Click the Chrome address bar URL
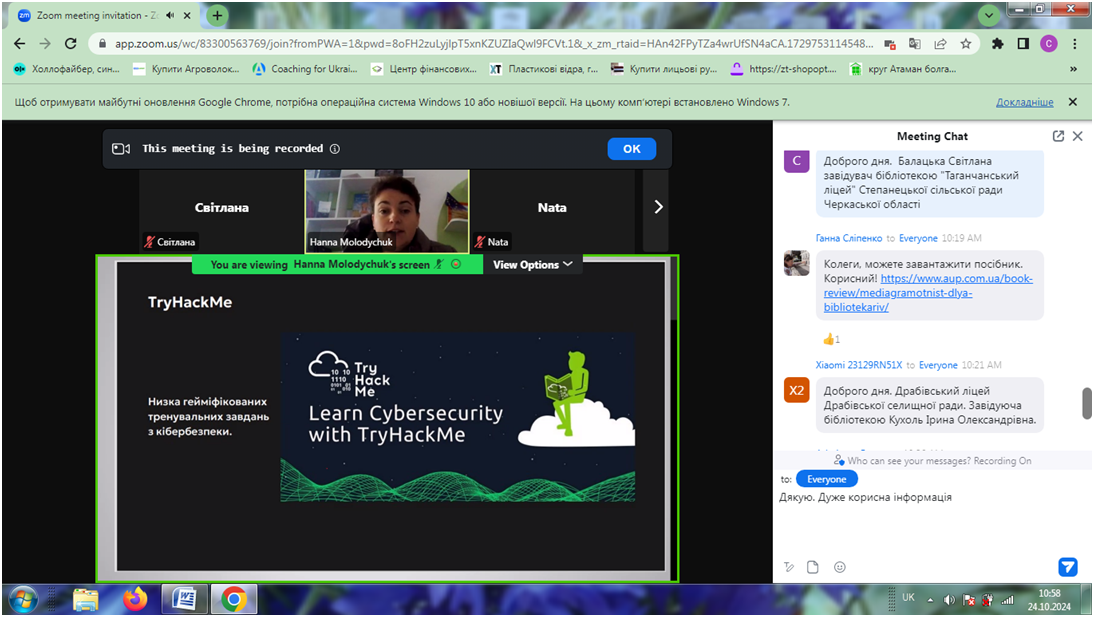Screen dimensions: 1094x617 point(494,43)
